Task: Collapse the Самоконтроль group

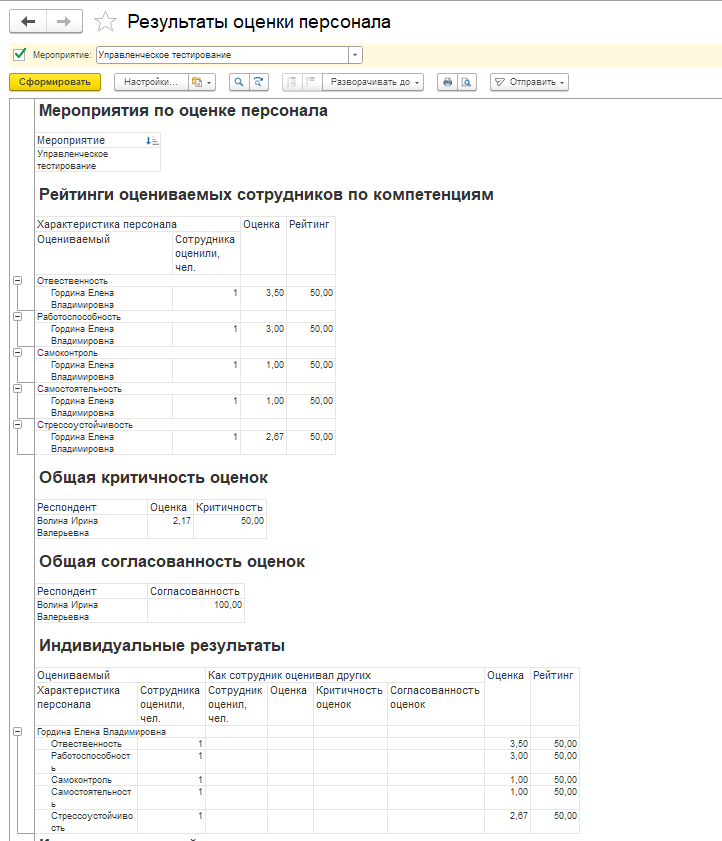Action: click(18, 352)
